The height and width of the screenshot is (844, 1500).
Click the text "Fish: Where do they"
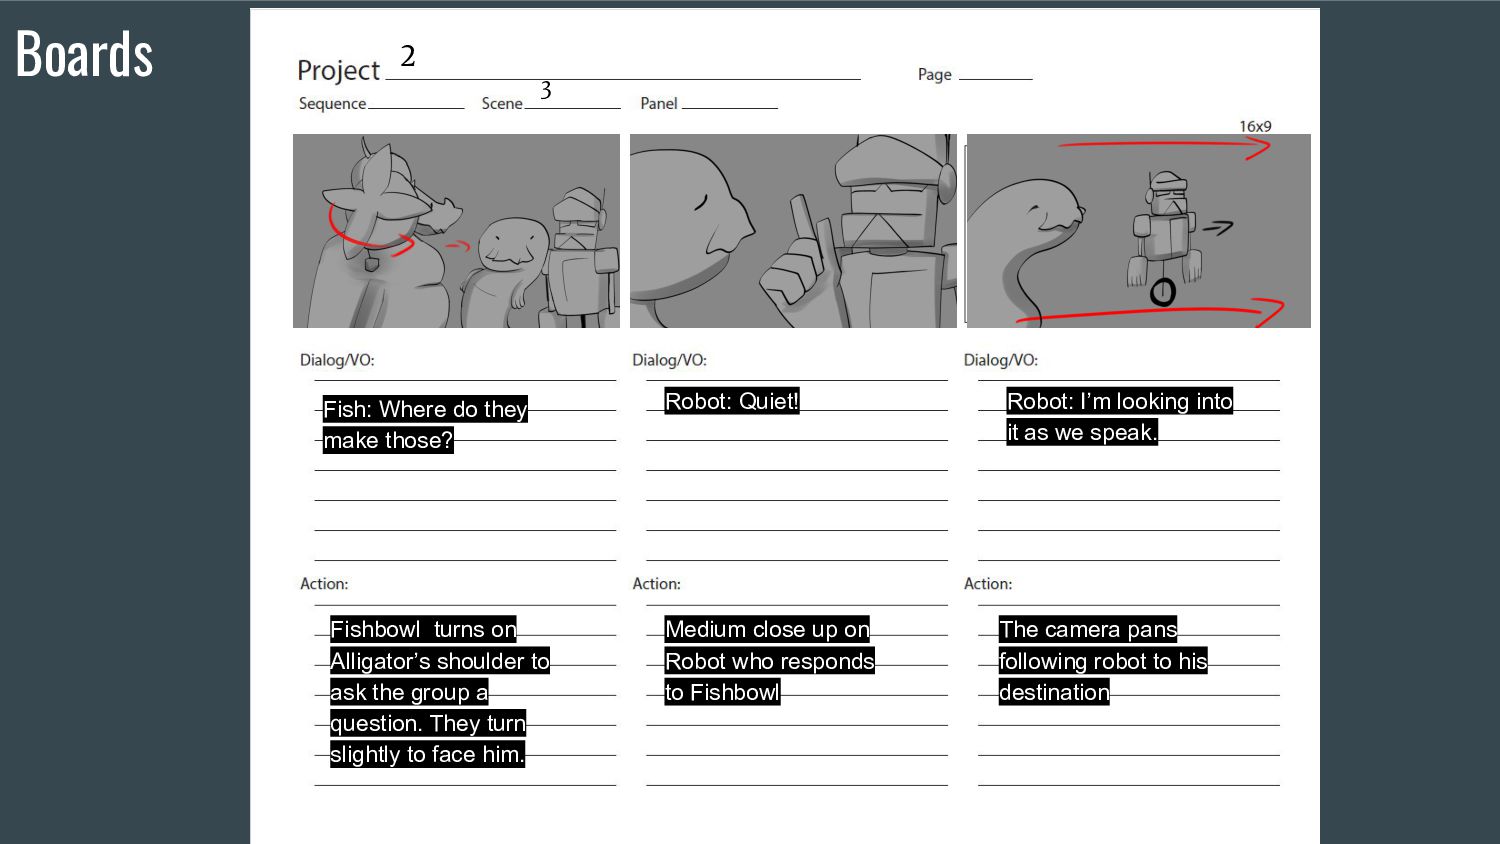[x=425, y=409]
